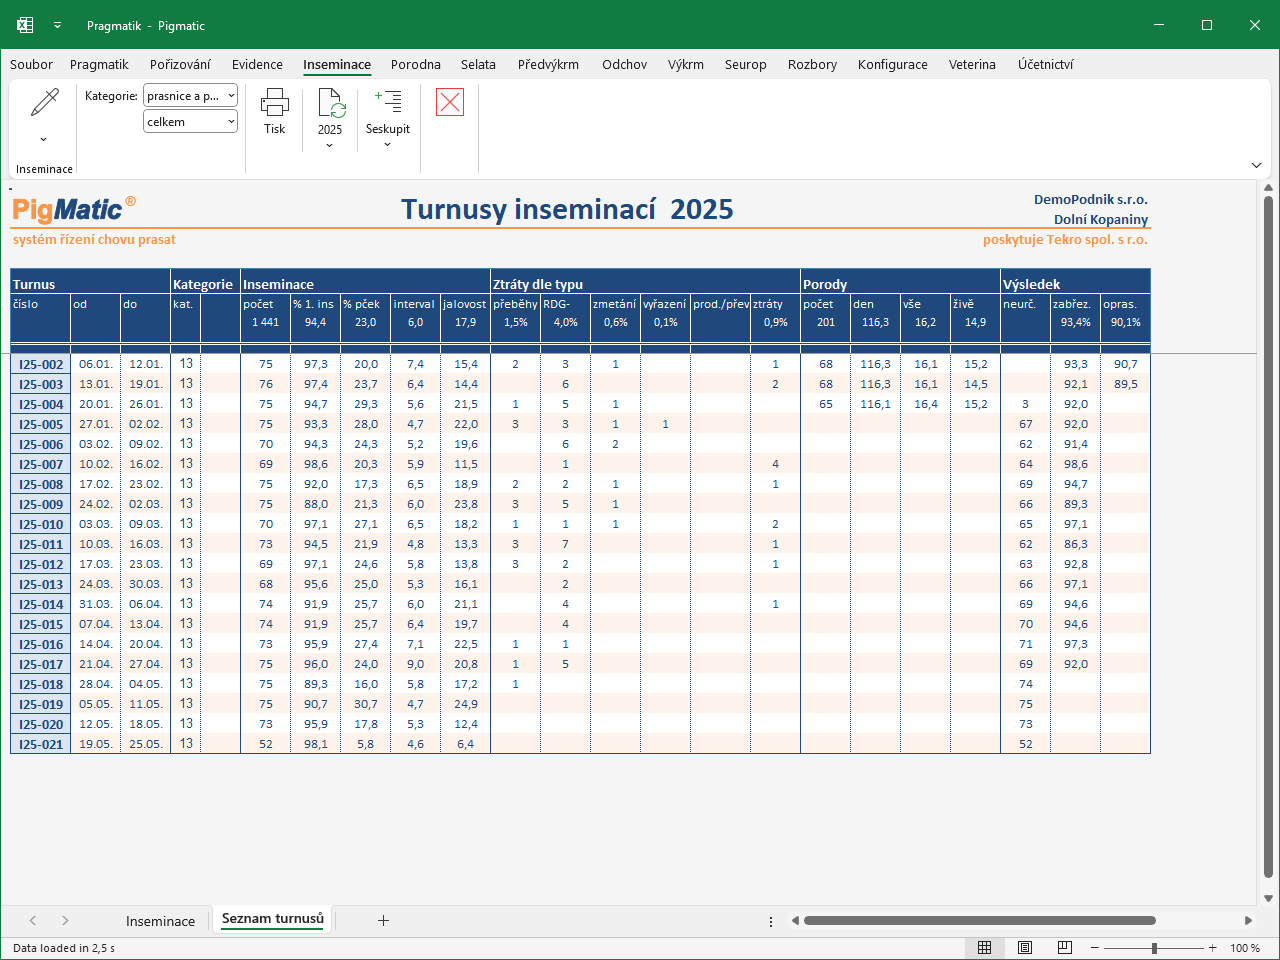
Task: Click the zoom in plus icon
Action: 1213,947
